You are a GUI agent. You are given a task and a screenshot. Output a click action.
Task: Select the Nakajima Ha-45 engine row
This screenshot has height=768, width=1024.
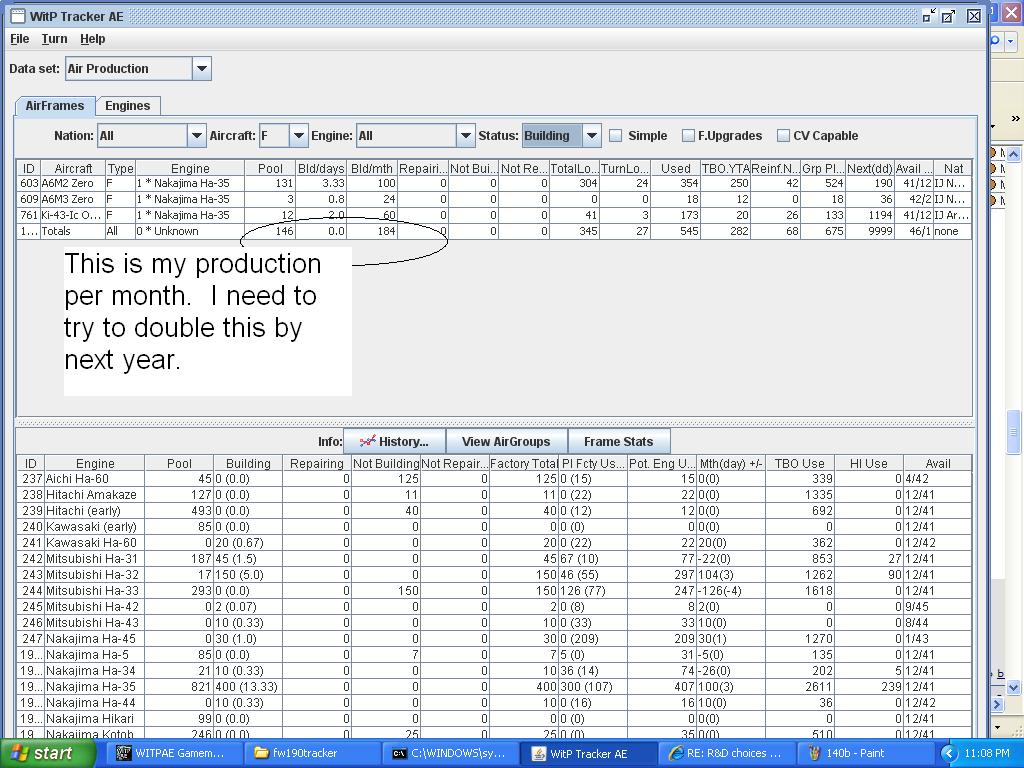494,639
